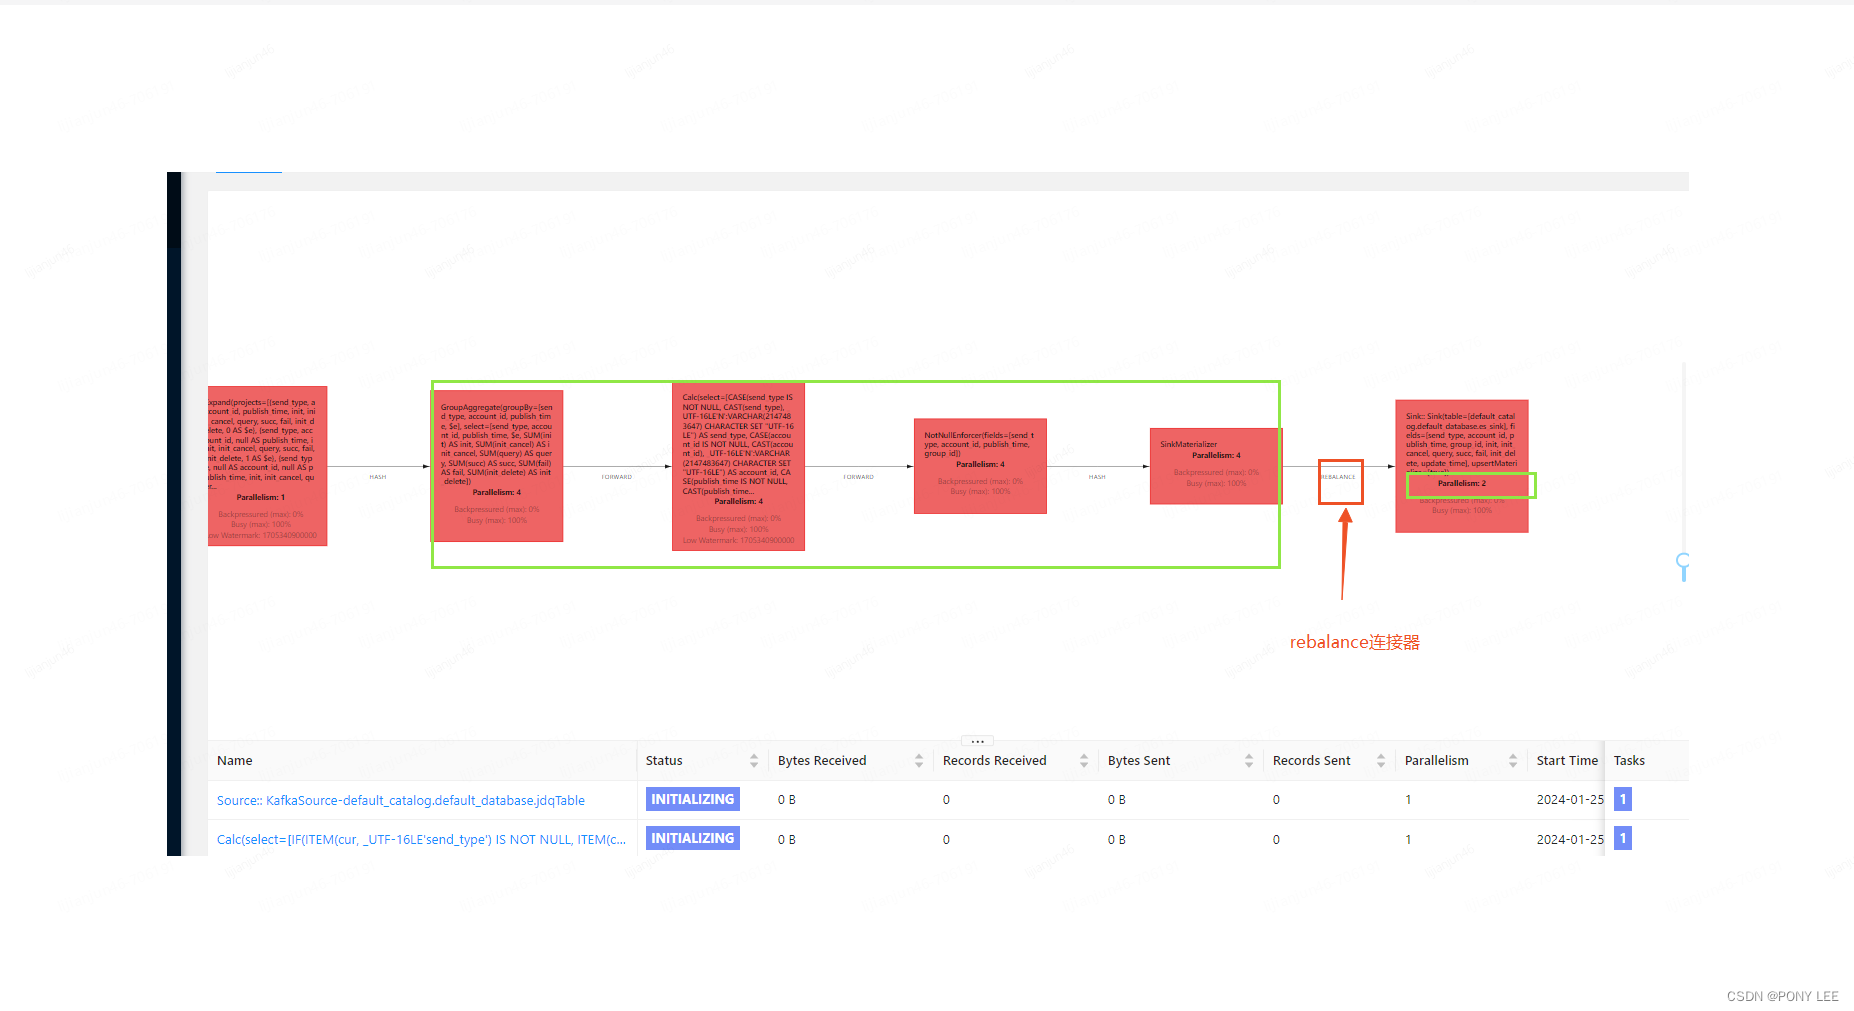This screenshot has width=1854, height=1011.
Task: Click INITIALIZING status of Calc row
Action: [x=693, y=838]
